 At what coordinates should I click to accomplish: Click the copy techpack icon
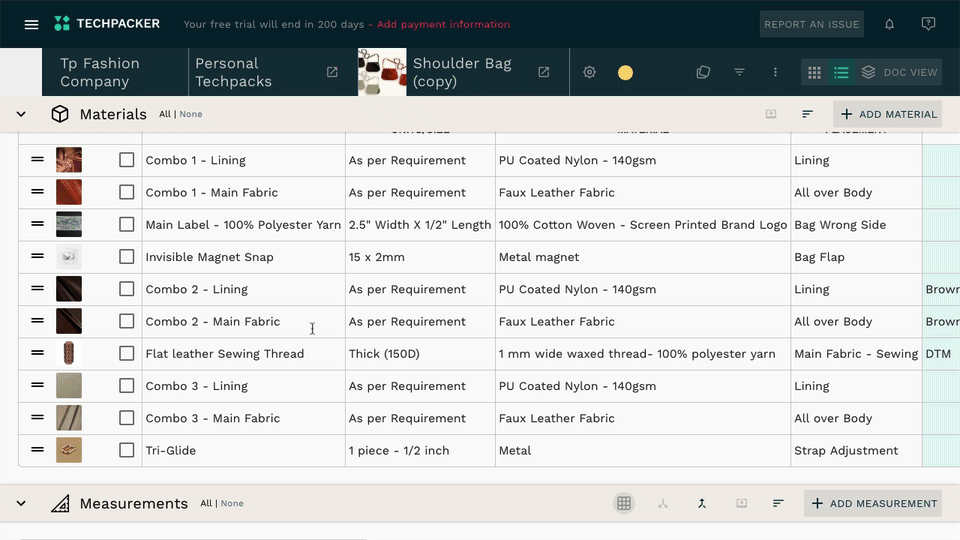tap(703, 72)
